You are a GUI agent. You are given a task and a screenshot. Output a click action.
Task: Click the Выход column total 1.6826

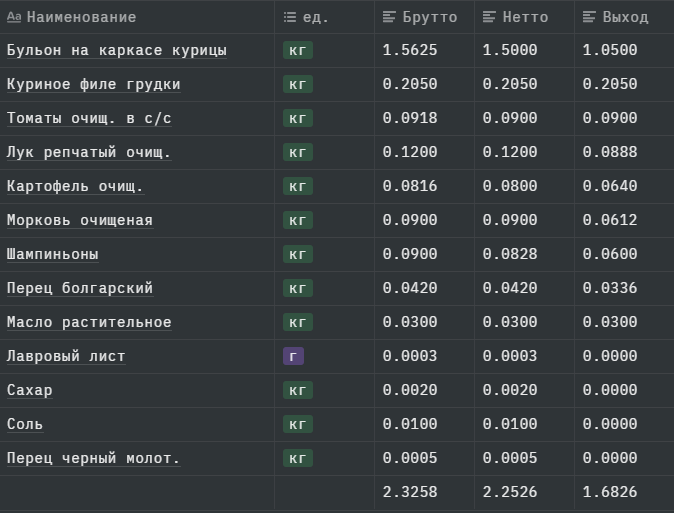pyautogui.click(x=610, y=493)
